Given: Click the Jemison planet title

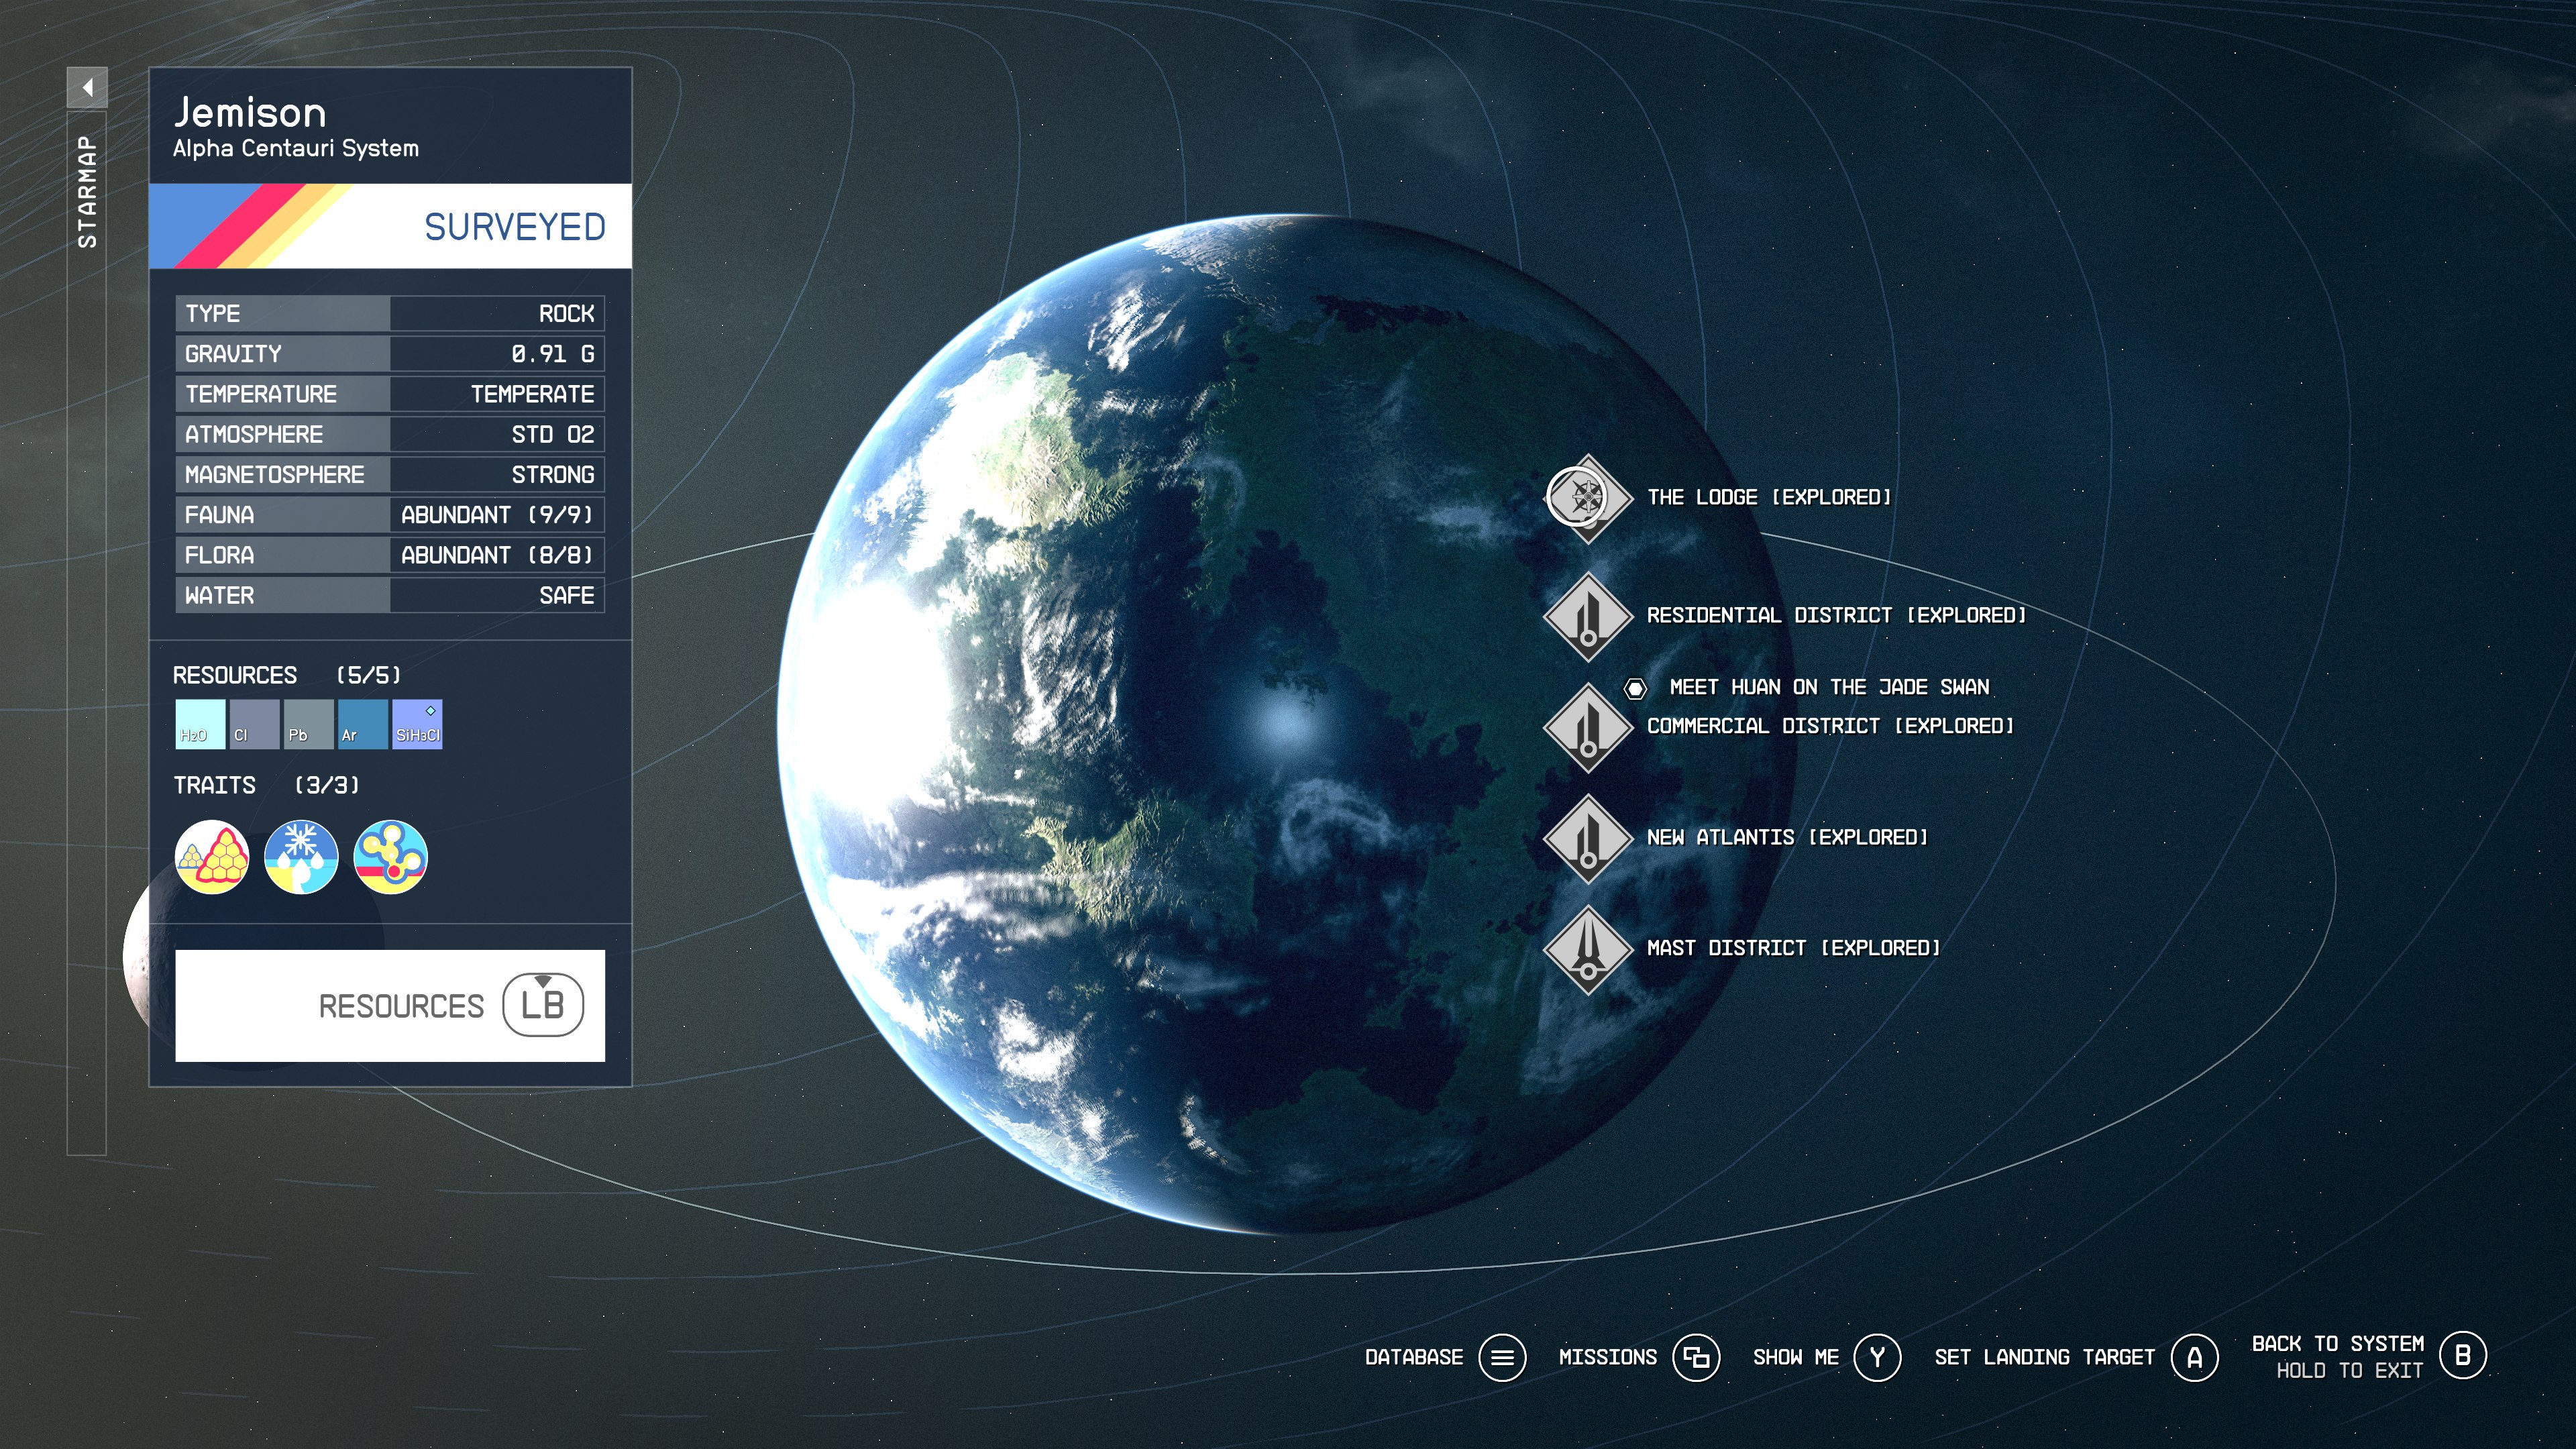Looking at the screenshot, I should point(250,112).
